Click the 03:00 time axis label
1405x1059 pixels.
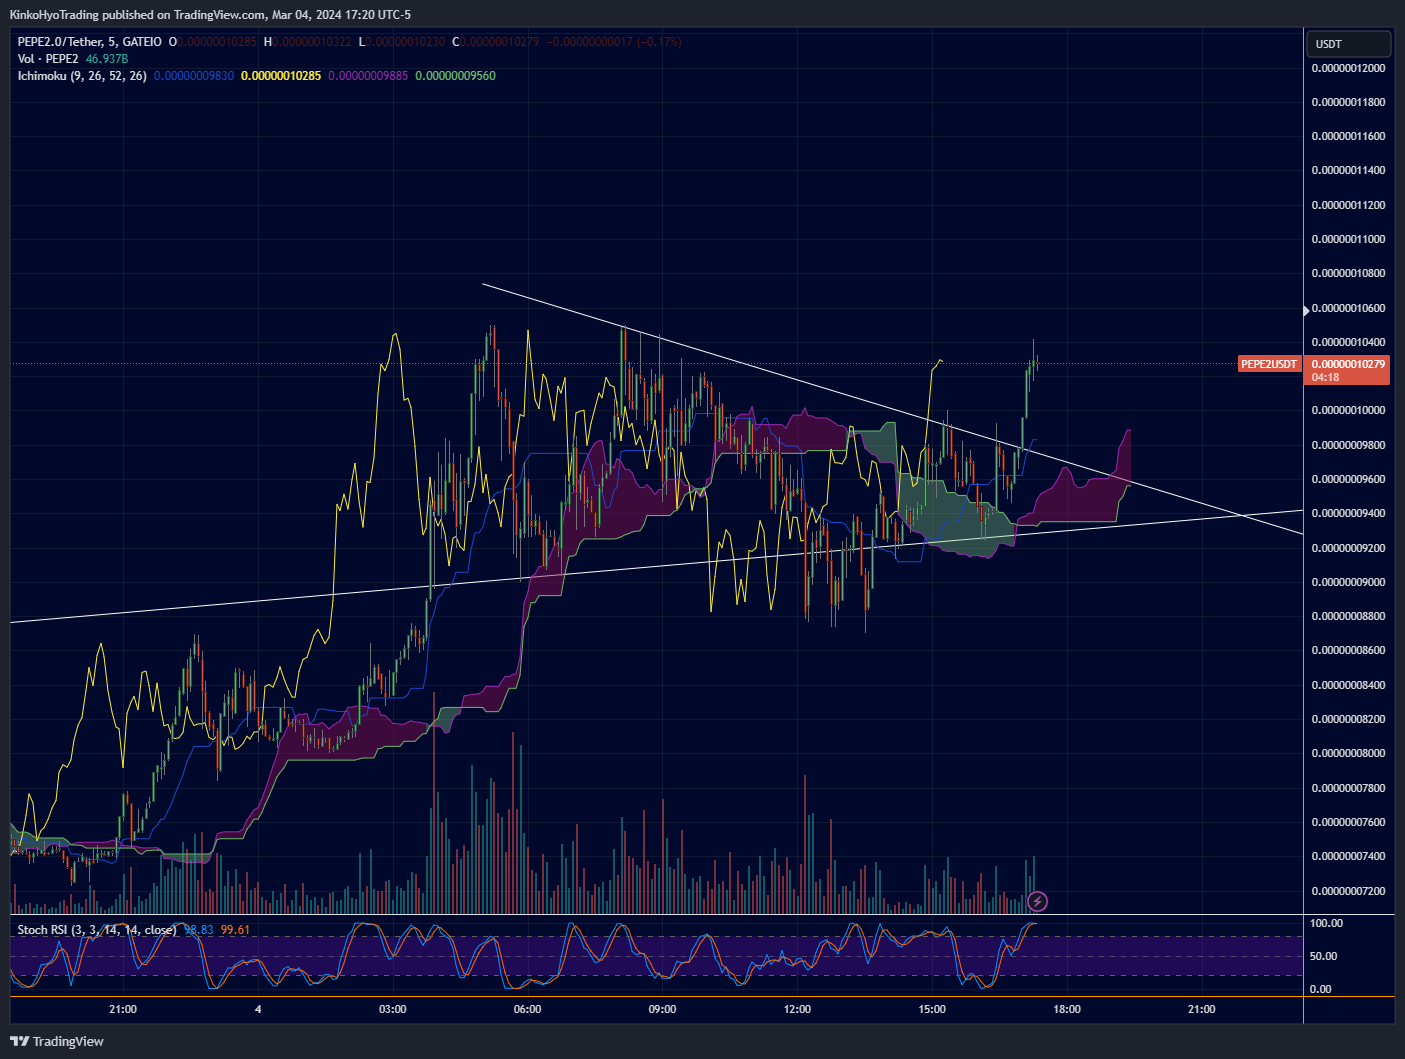pyautogui.click(x=393, y=1009)
